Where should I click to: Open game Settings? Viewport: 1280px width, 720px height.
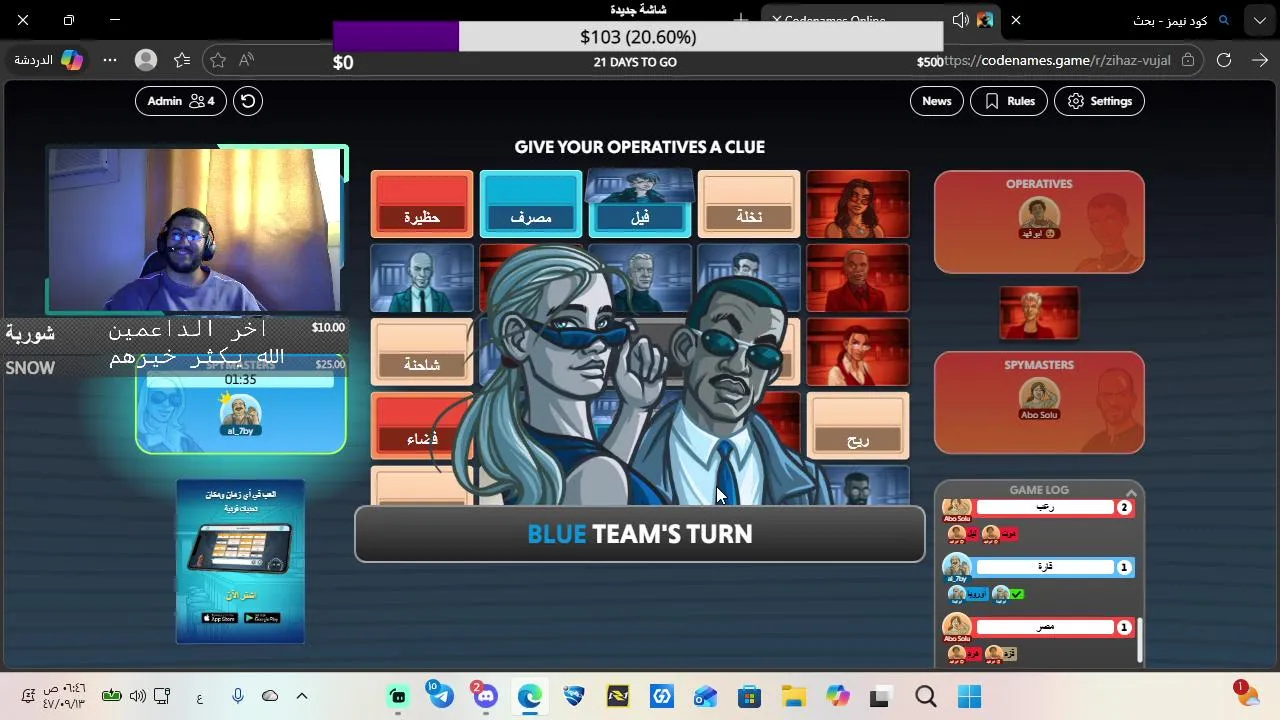tap(1099, 101)
